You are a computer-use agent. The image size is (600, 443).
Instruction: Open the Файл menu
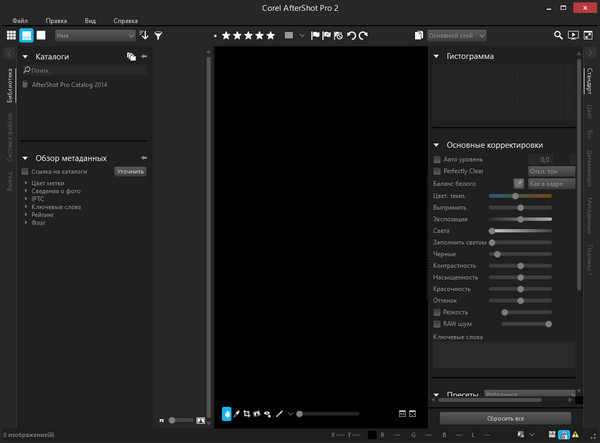[21, 19]
